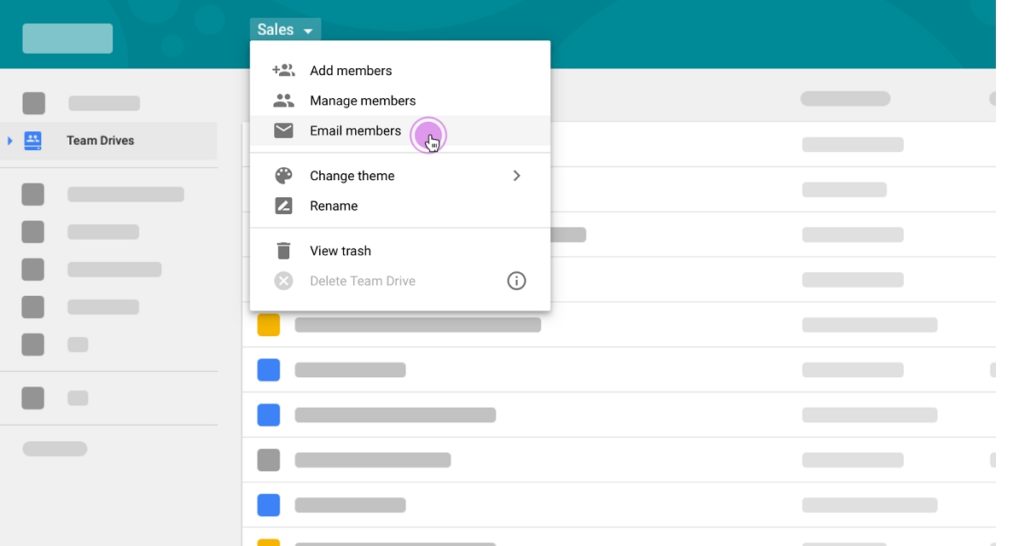Choose the Add members menu label

point(350,71)
